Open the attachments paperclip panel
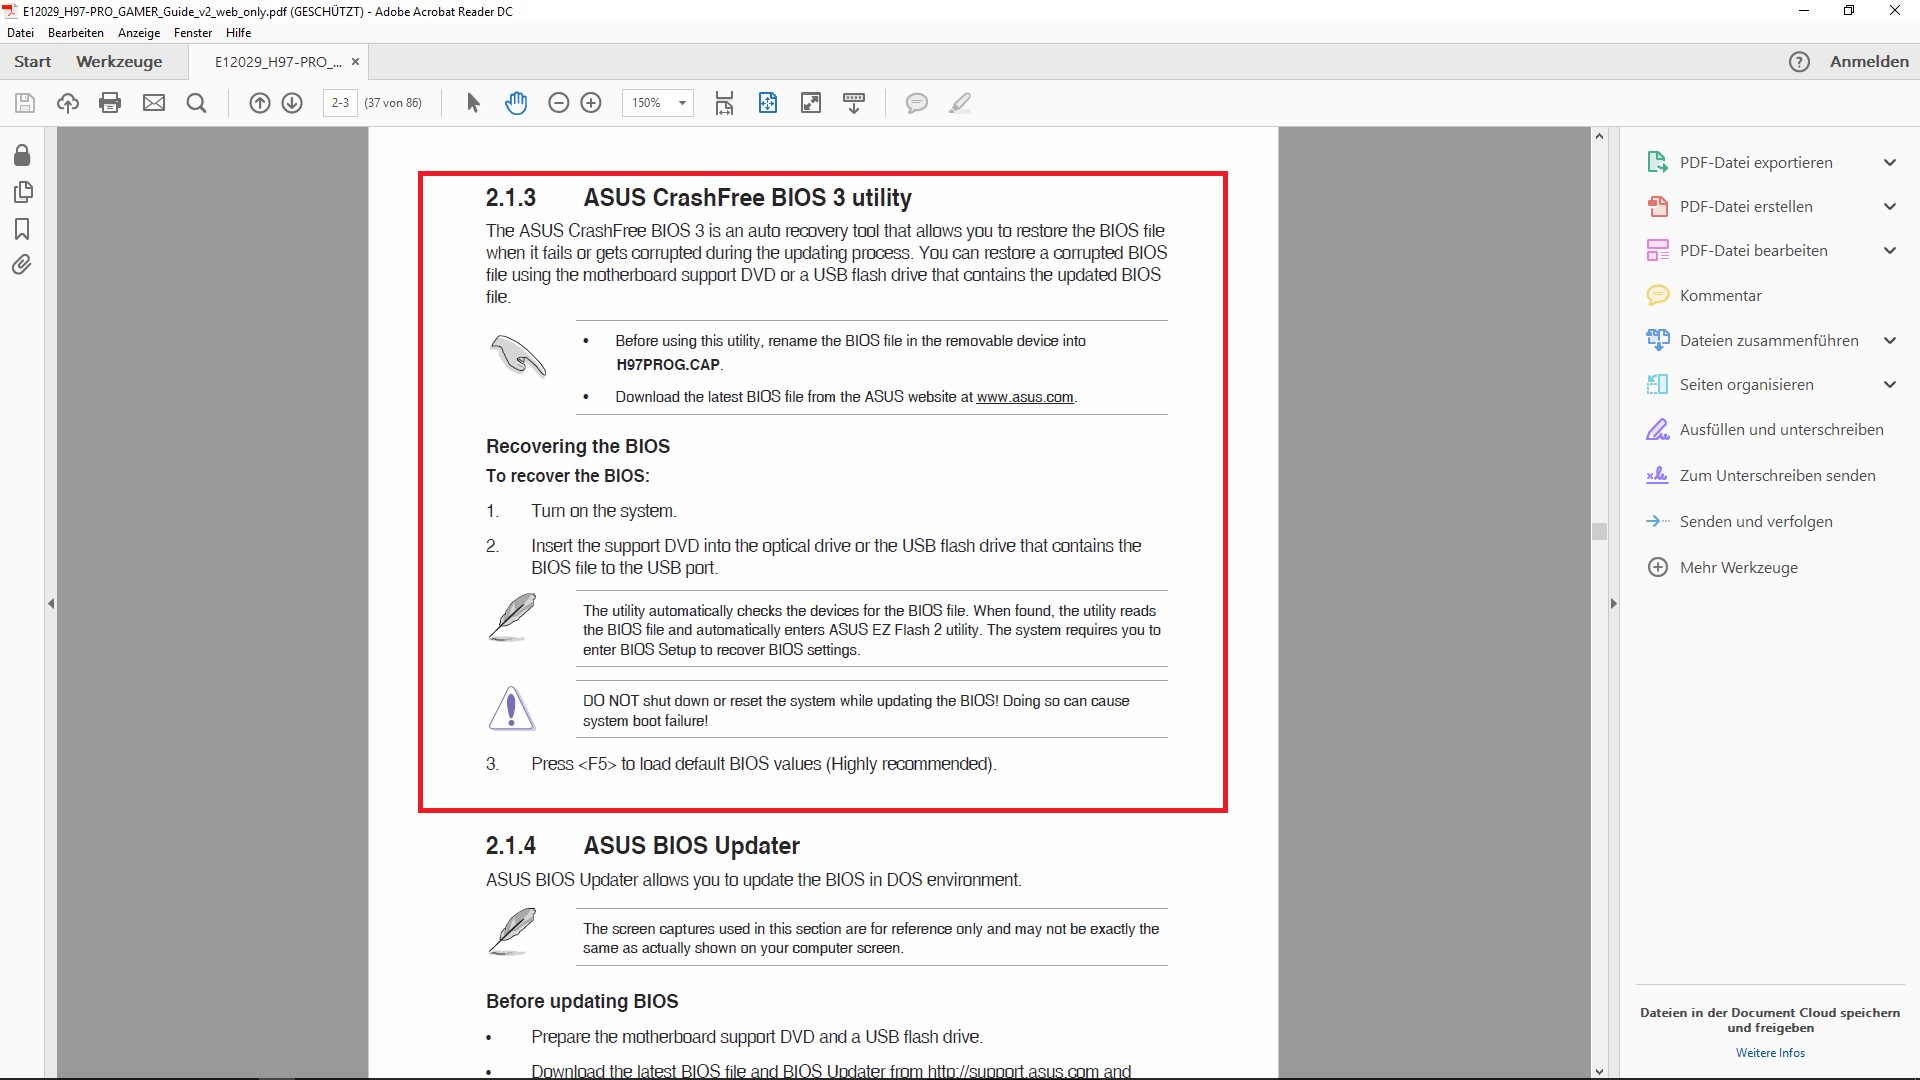This screenshot has width=1920, height=1080. coord(22,265)
